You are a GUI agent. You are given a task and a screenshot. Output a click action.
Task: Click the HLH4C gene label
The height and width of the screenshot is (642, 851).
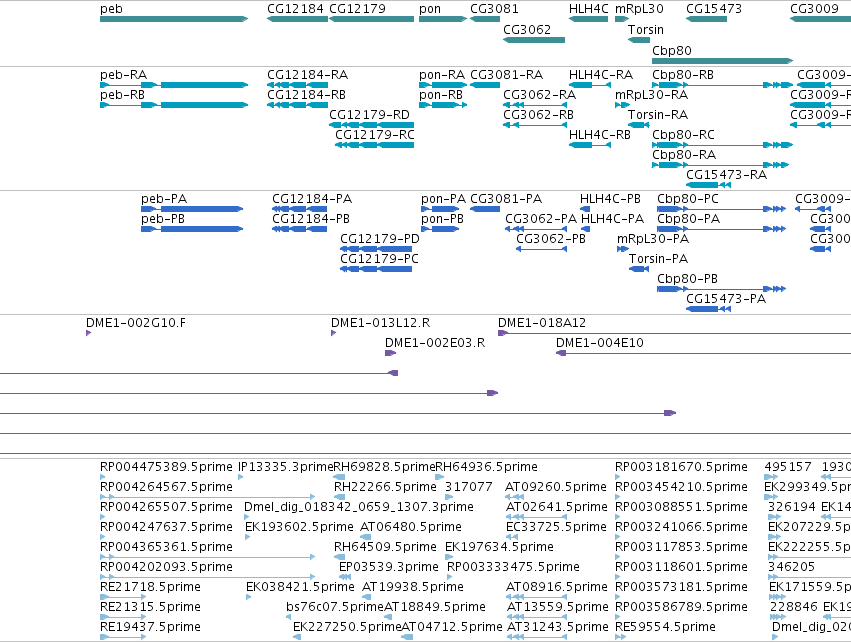click(x=589, y=9)
